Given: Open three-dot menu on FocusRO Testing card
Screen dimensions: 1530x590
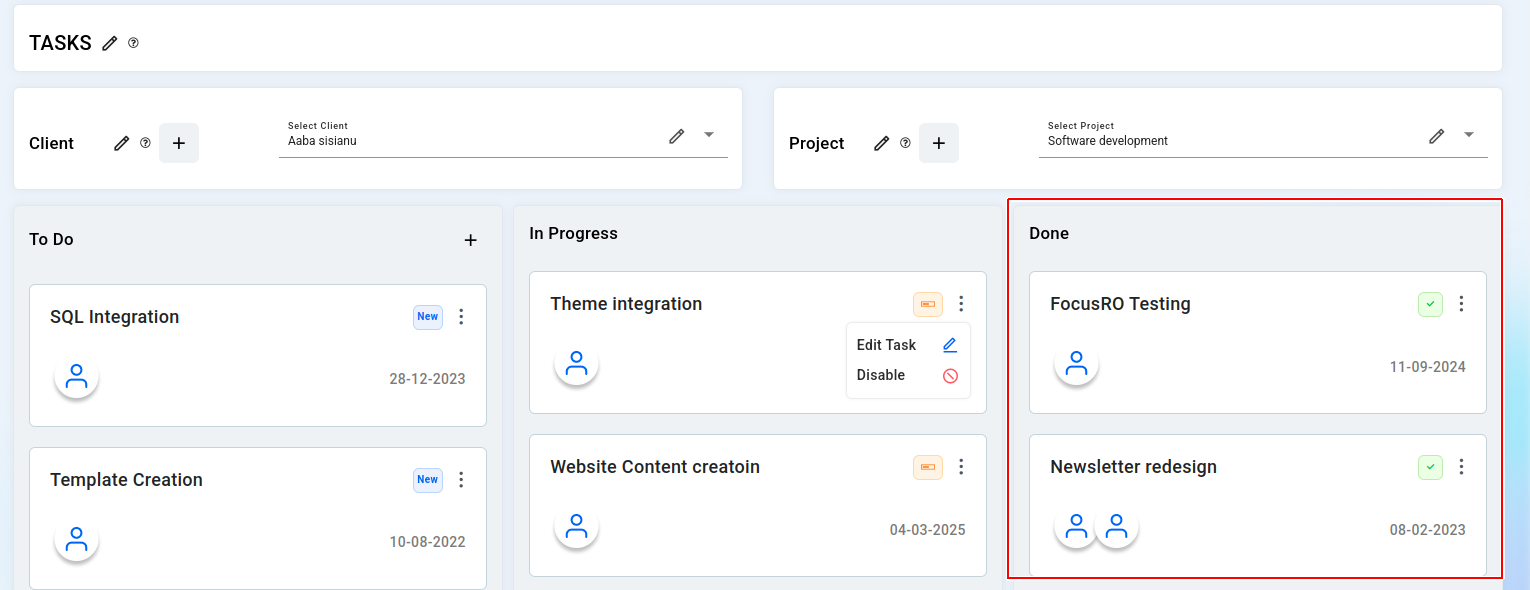Looking at the screenshot, I should click(x=1461, y=304).
